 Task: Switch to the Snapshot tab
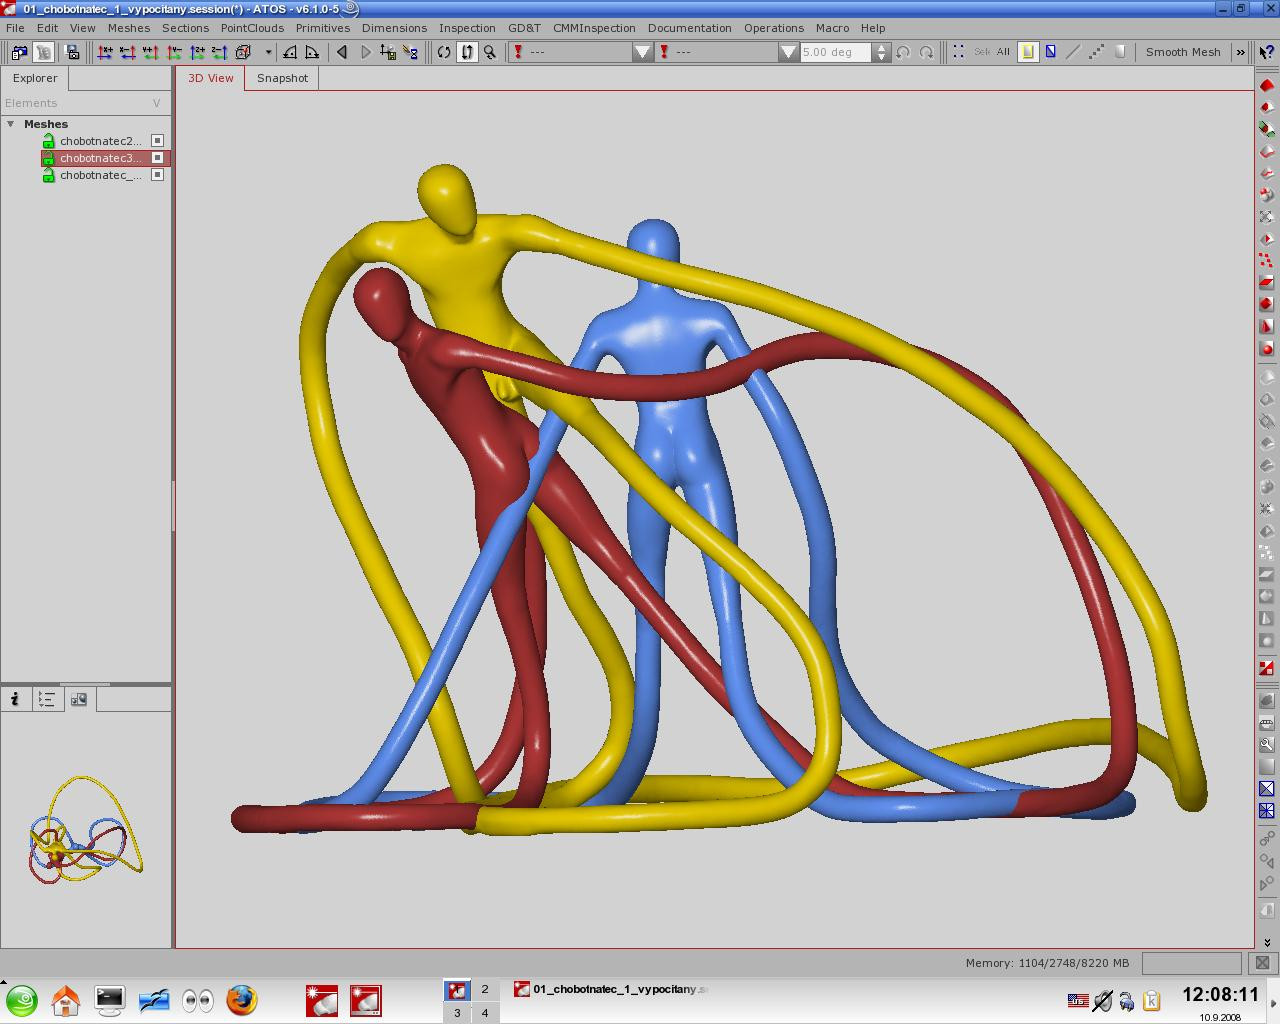282,78
